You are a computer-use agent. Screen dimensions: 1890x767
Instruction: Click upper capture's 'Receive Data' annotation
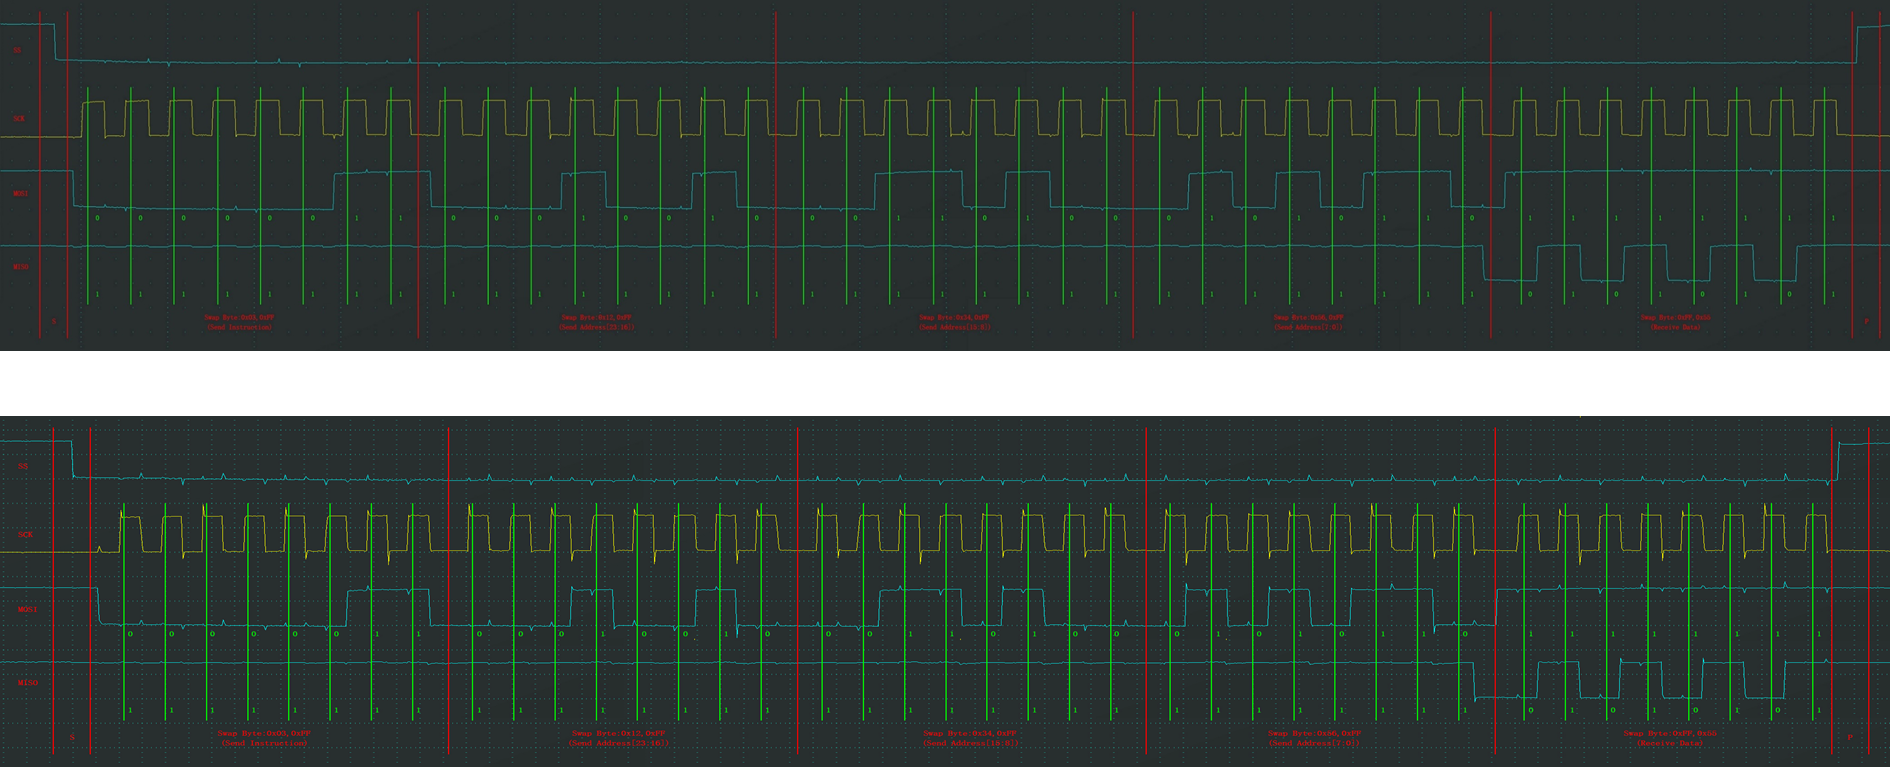pos(1675,327)
